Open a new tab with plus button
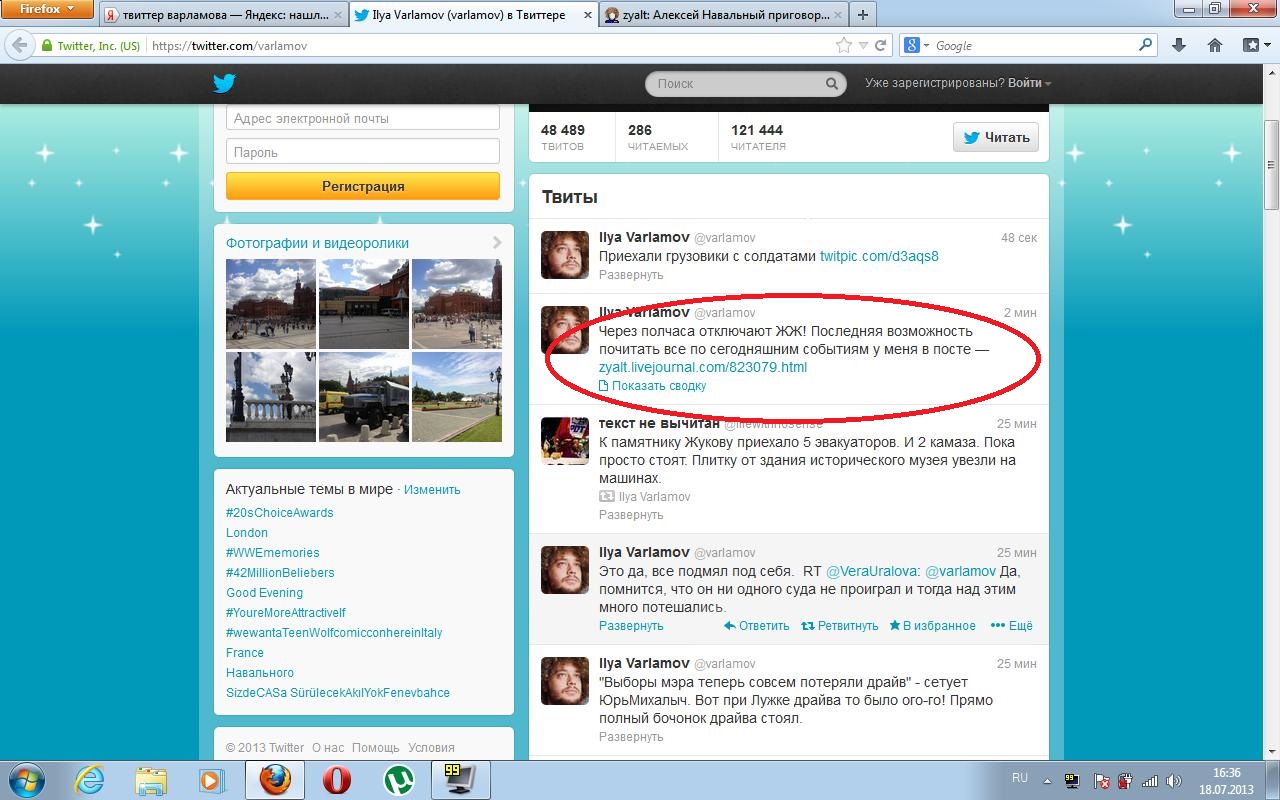1280x800 pixels. tap(862, 14)
